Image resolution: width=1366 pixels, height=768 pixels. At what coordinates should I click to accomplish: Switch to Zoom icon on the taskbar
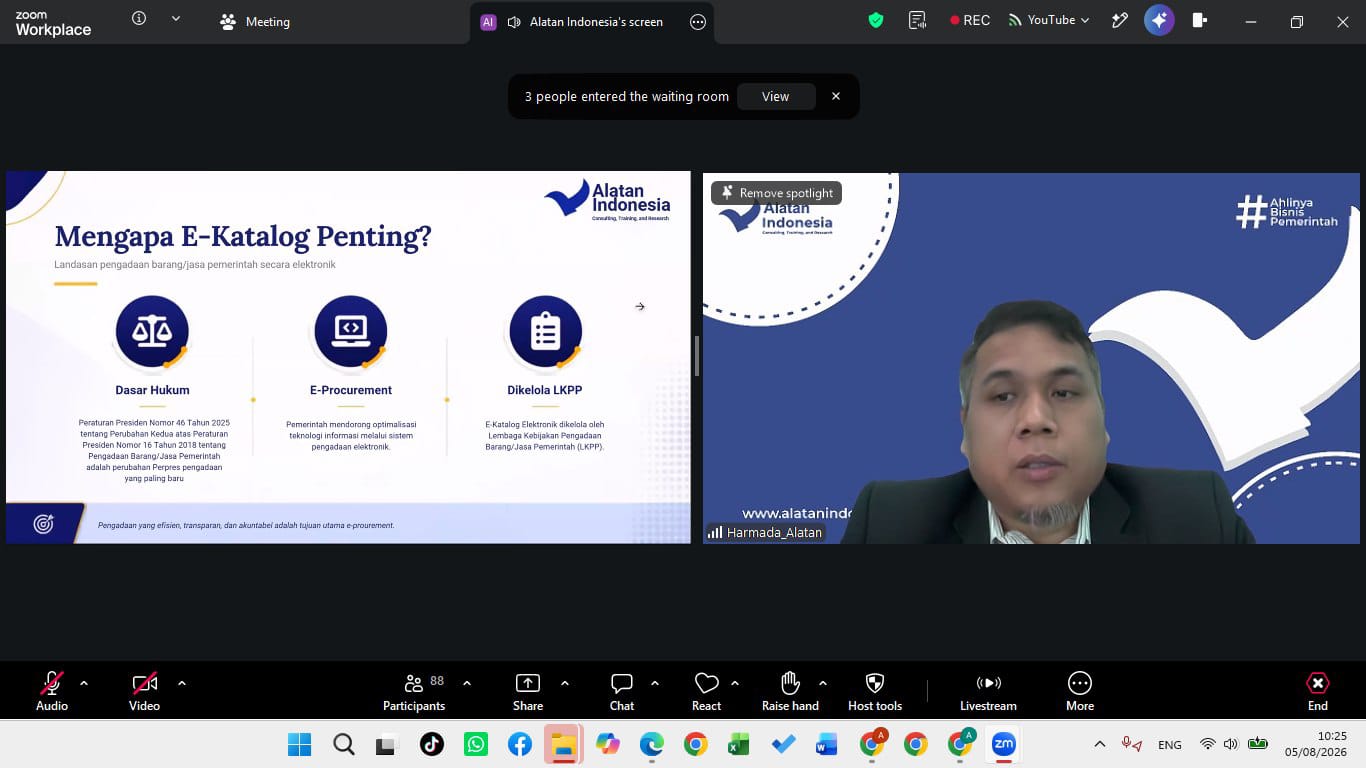click(x=1003, y=744)
